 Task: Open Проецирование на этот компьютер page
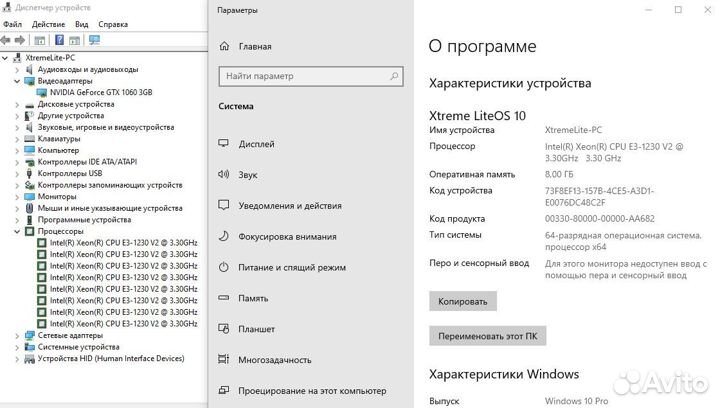(x=312, y=391)
